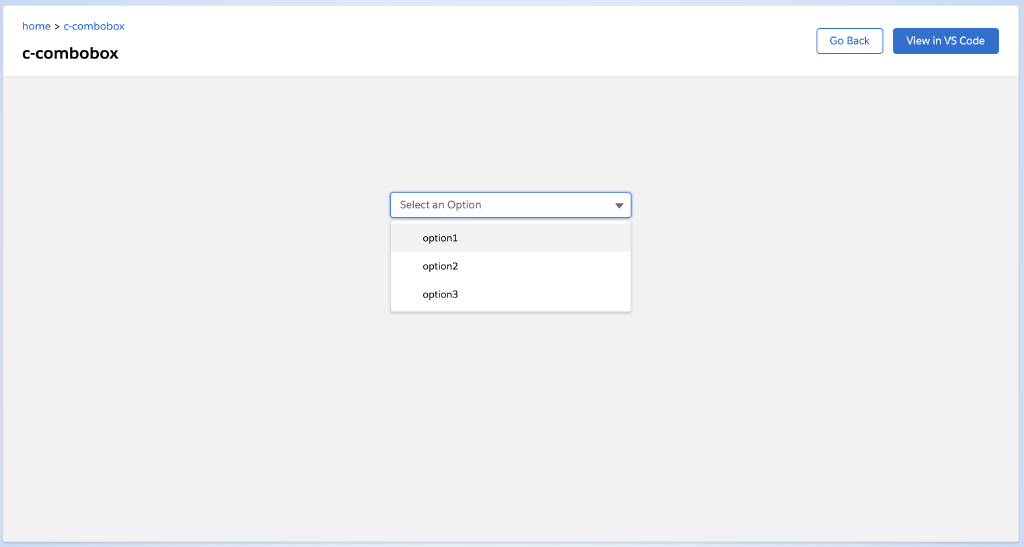Click the breadcrumb separator after home
Image resolution: width=1024 pixels, height=547 pixels.
[x=57, y=26]
